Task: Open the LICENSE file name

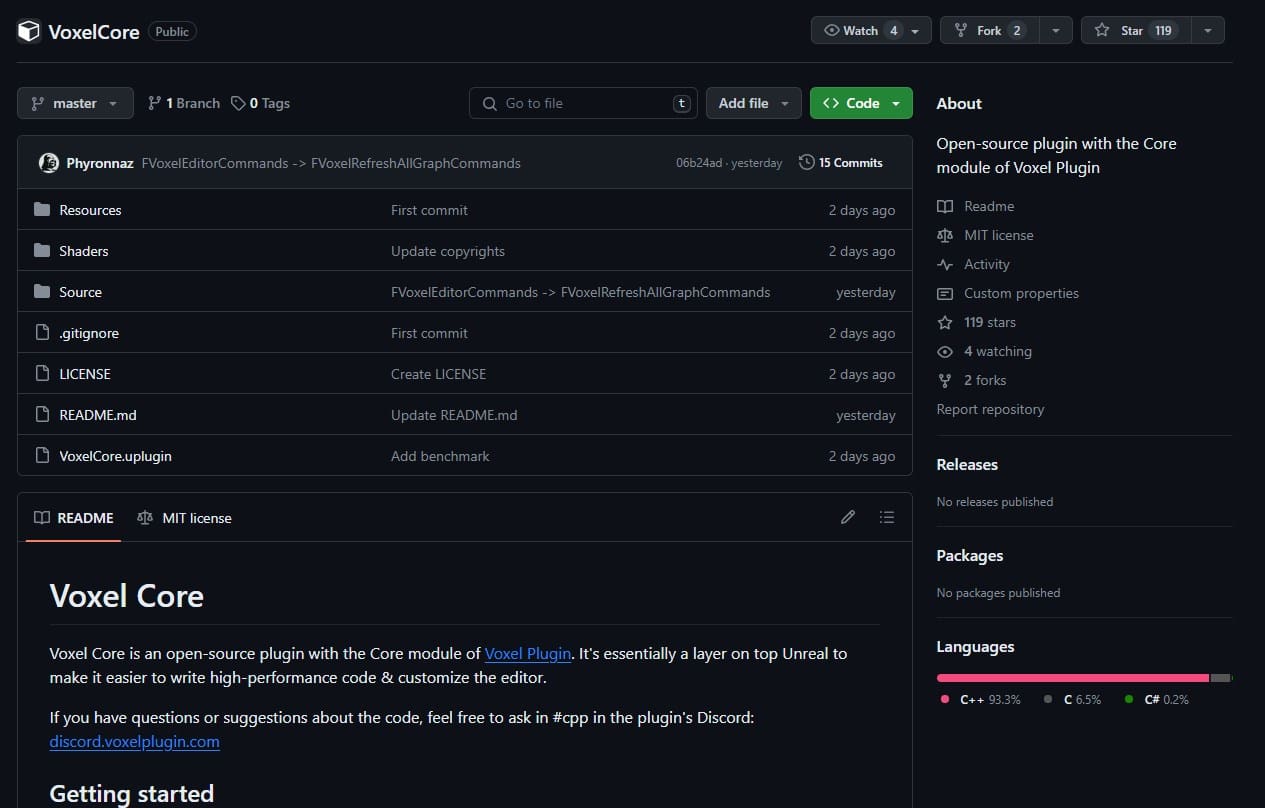Action: pos(85,374)
